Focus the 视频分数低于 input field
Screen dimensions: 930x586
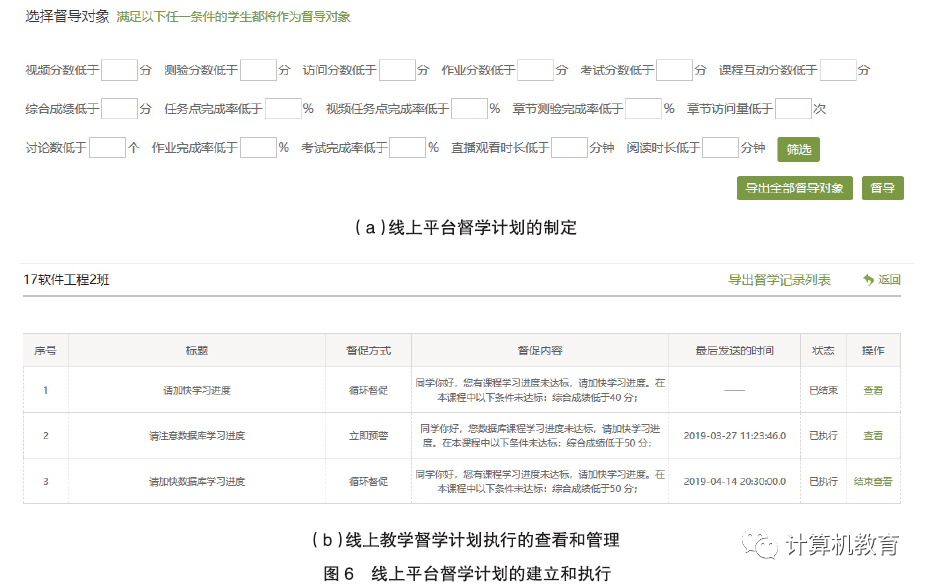[119, 70]
